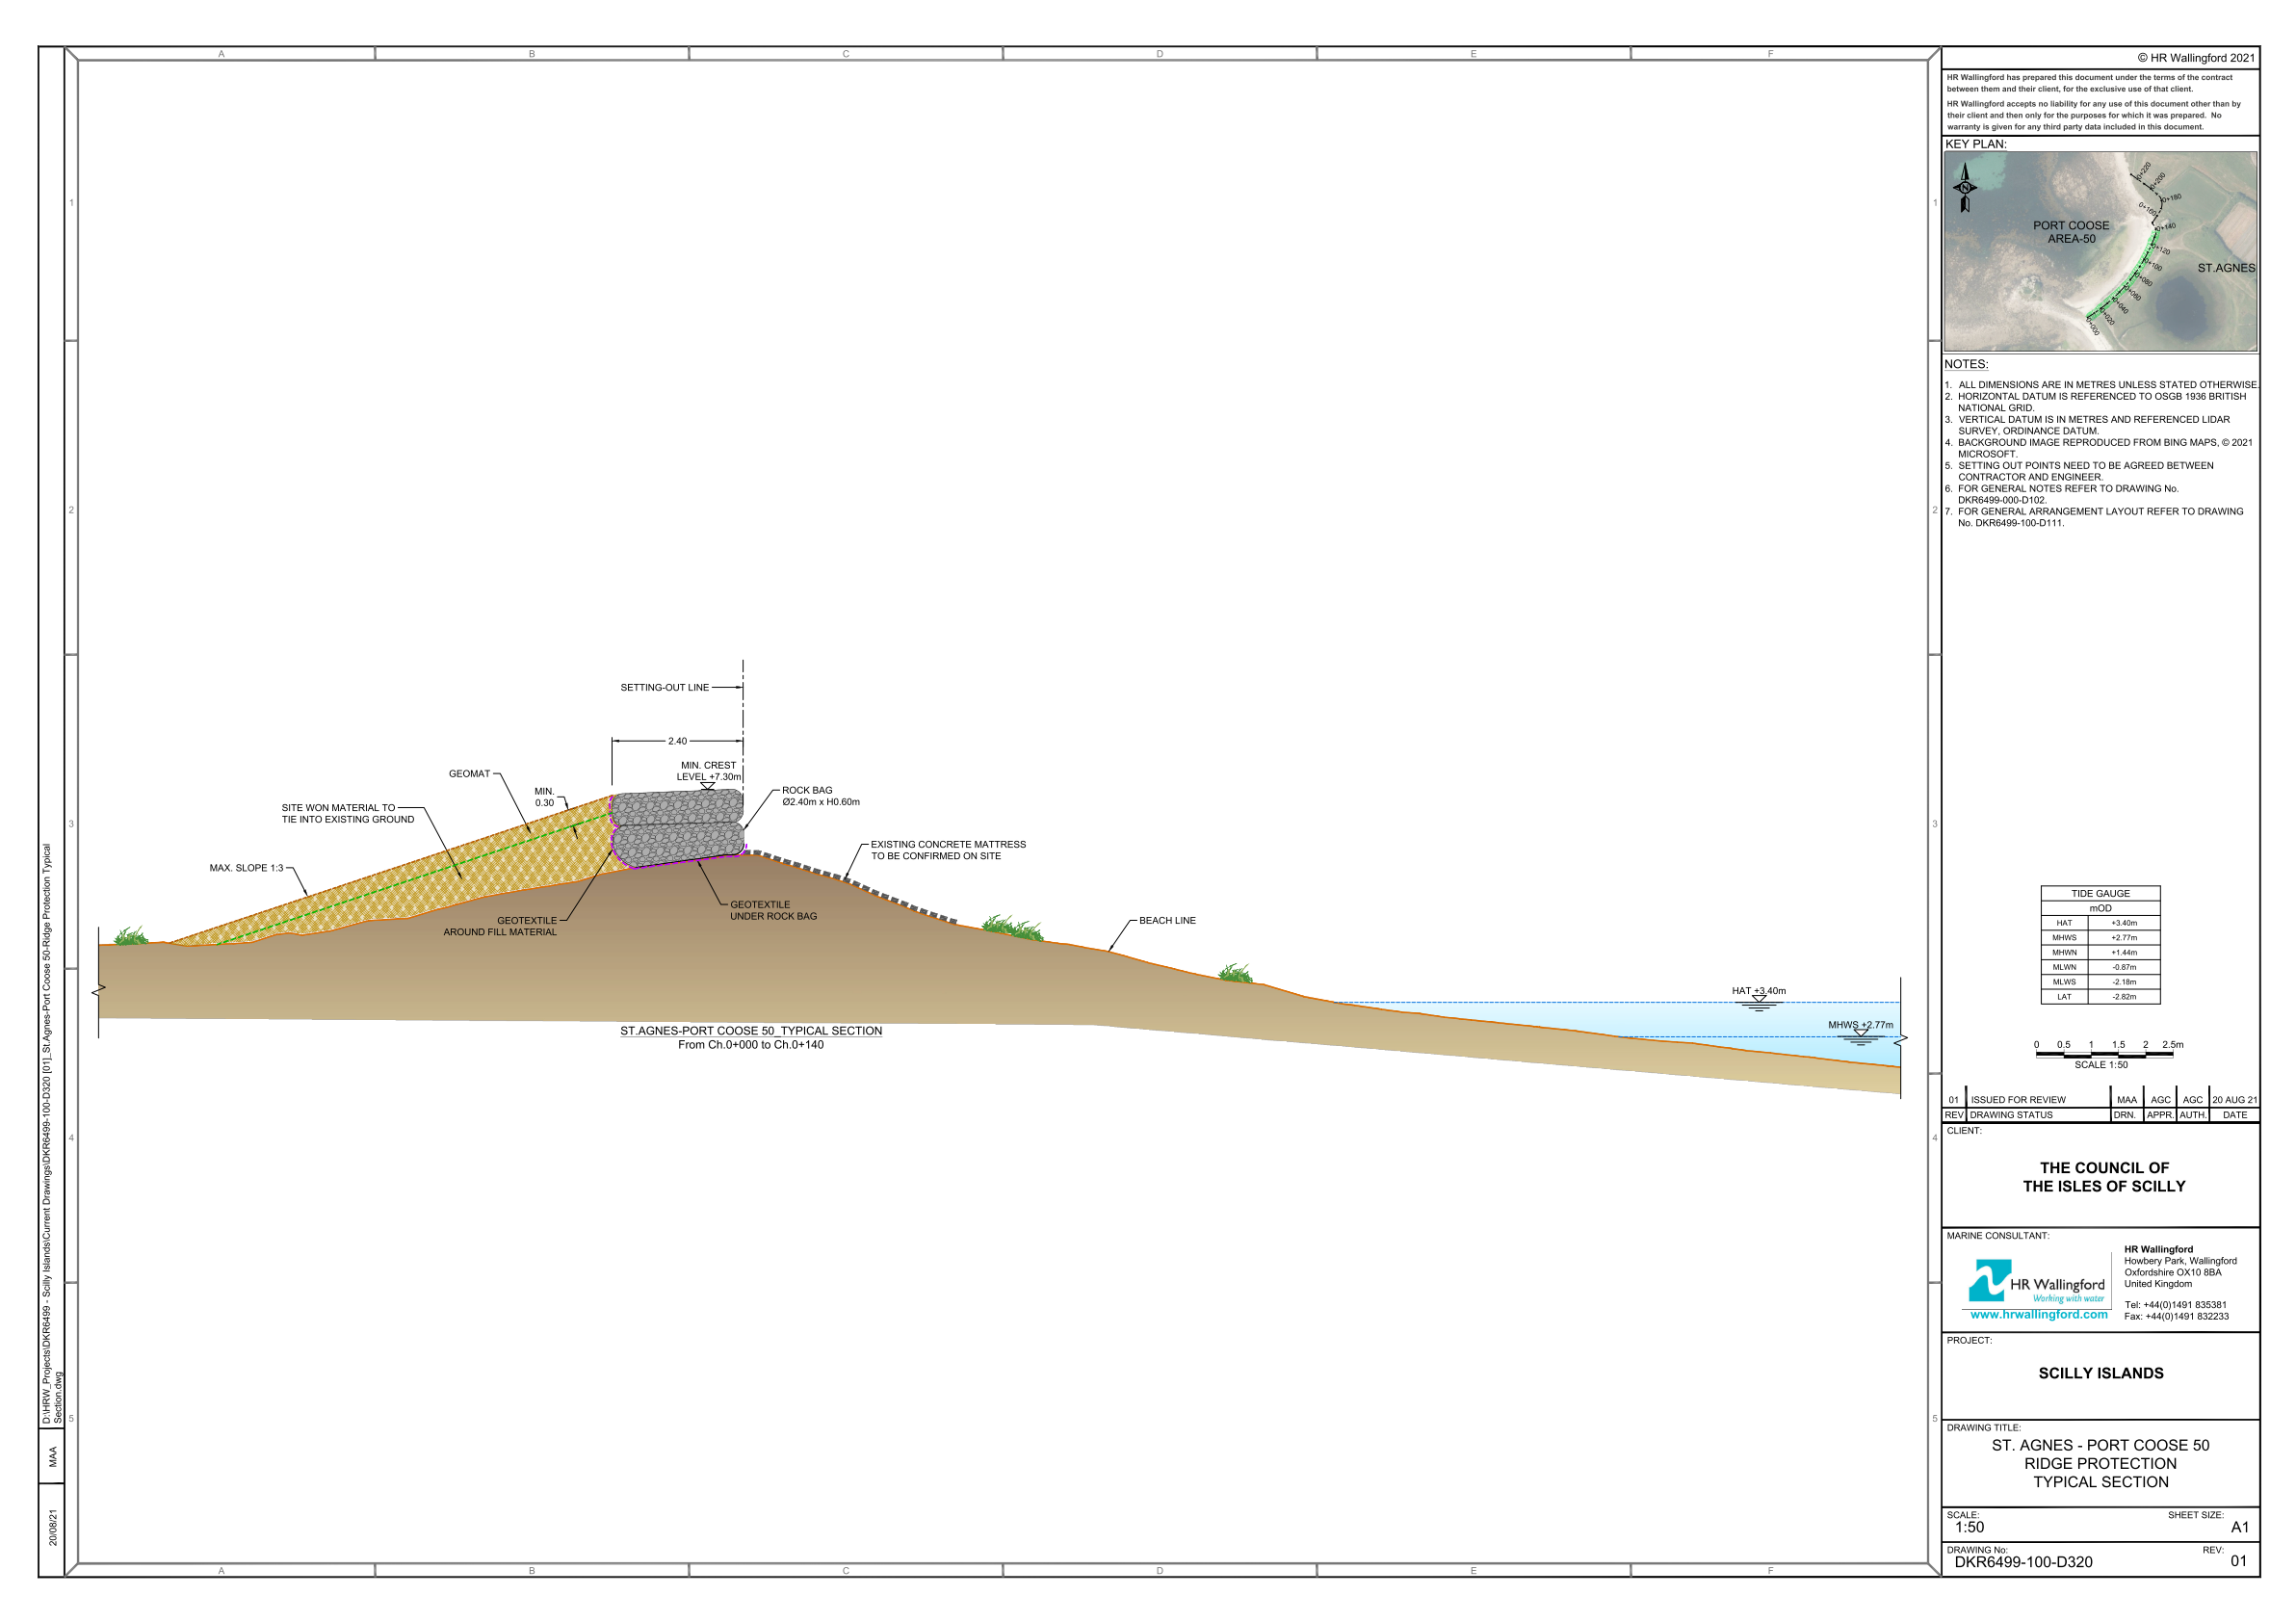2296x1622 pixels.
Task: Open the www.hrwallingford.com link
Action: (2038, 1314)
